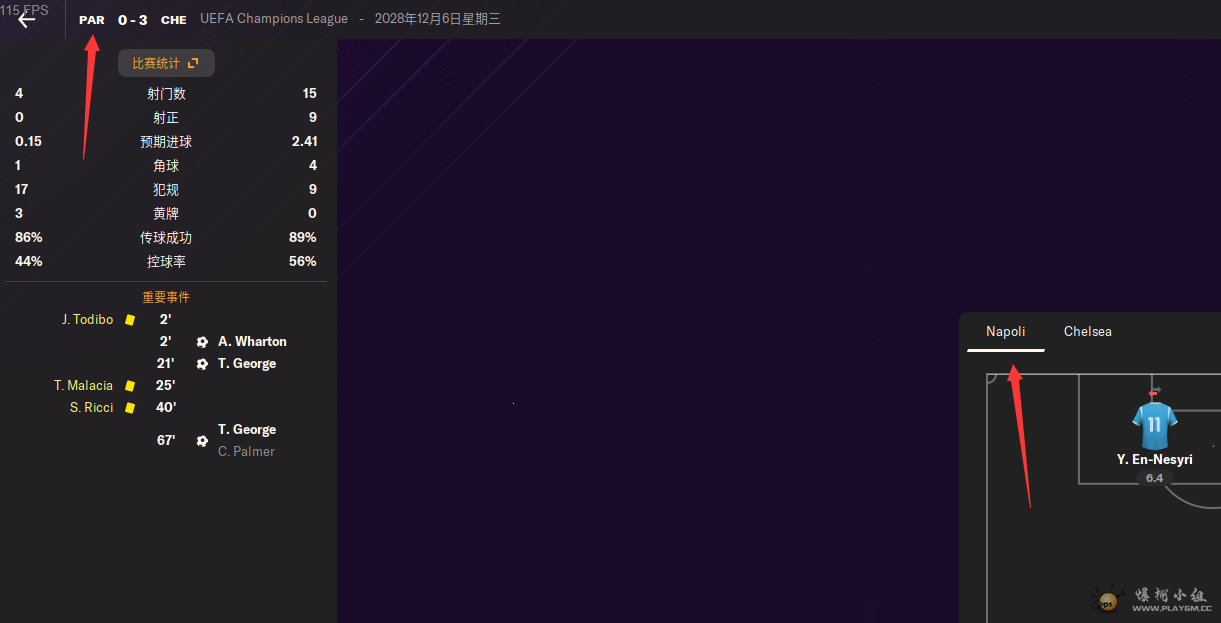This screenshot has width=1221, height=623.
Task: Select T. George in the 67' goal event
Action: point(247,430)
